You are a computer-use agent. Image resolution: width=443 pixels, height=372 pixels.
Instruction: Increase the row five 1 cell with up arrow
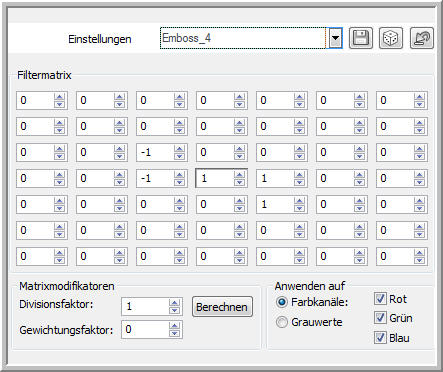(299, 201)
